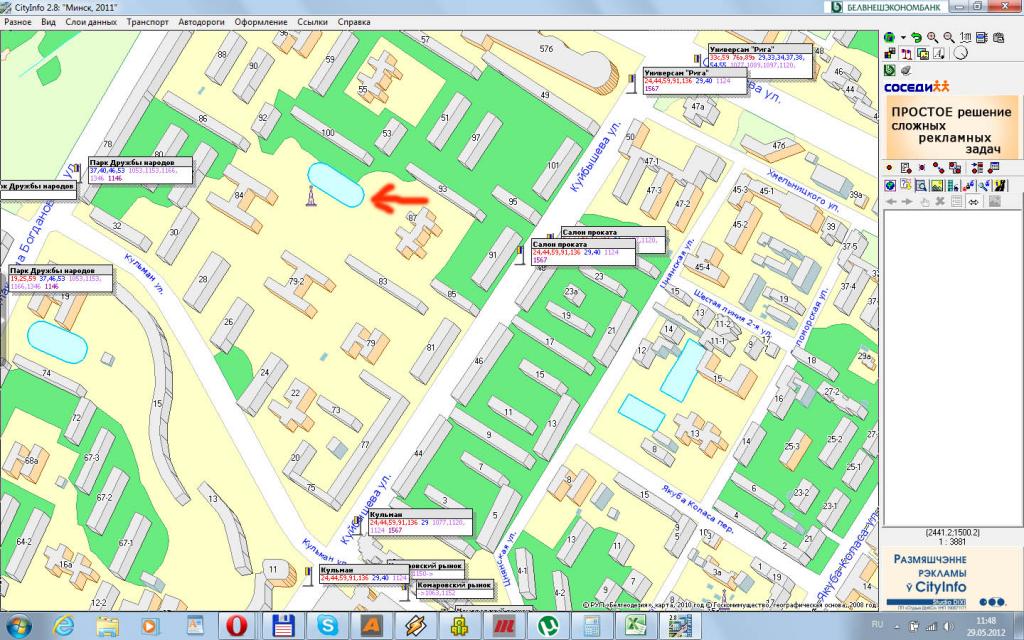
Task: Click the grayed X delete icon
Action: [x=940, y=201]
